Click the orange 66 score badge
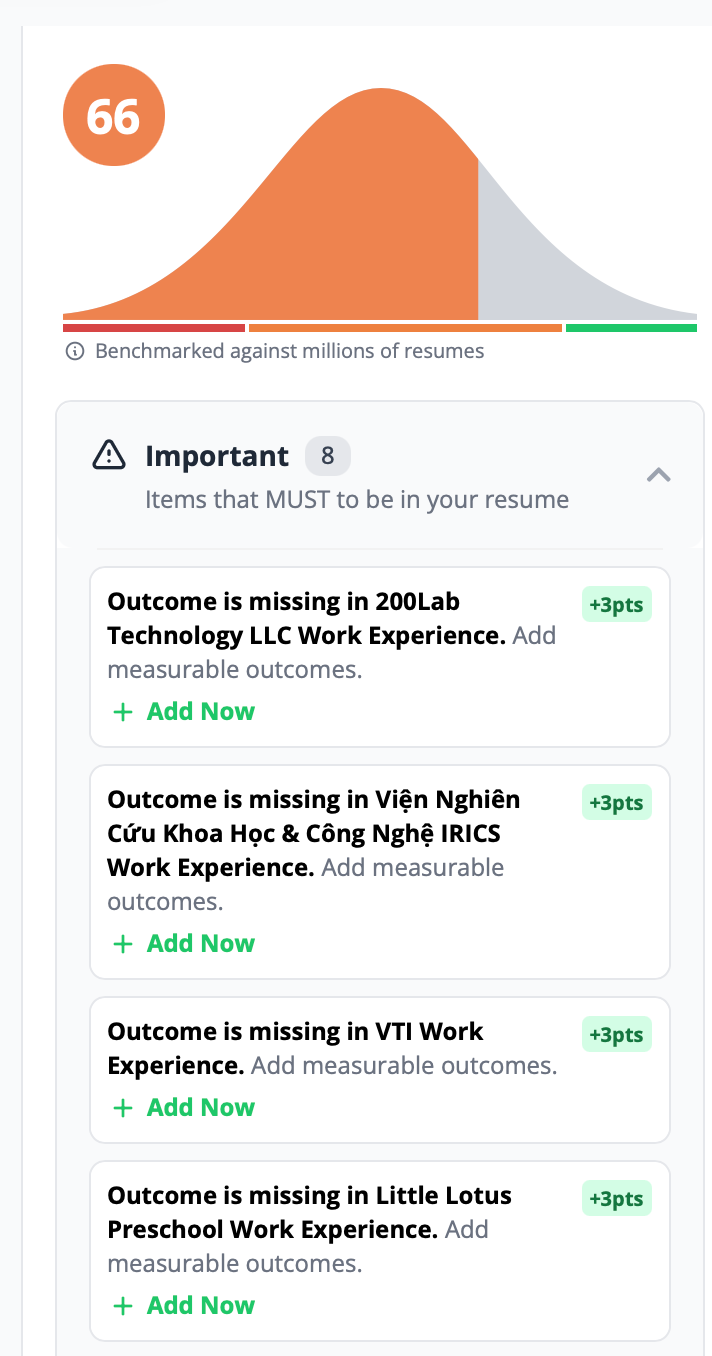This screenshot has height=1356, width=712. pos(113,117)
